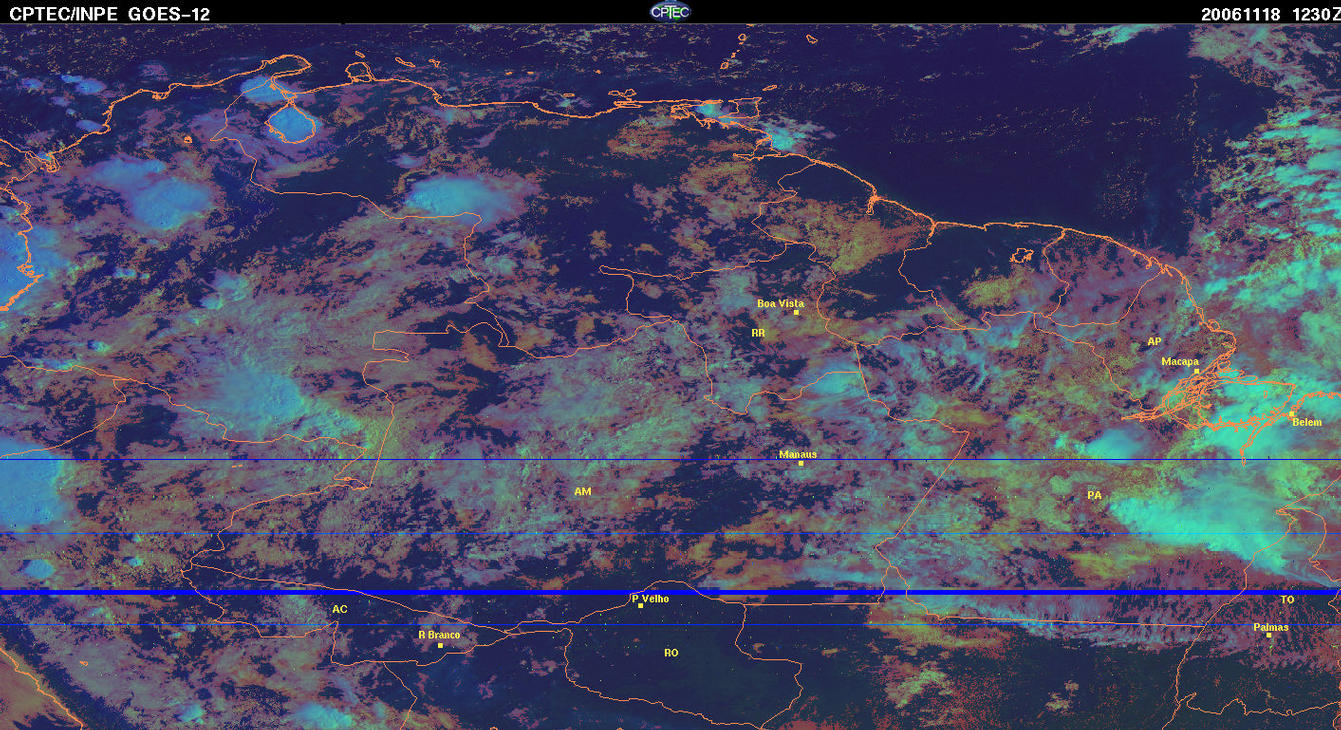
Task: Click the CPTEC/INPE GOES-12 title text
Action: [x=110, y=13]
